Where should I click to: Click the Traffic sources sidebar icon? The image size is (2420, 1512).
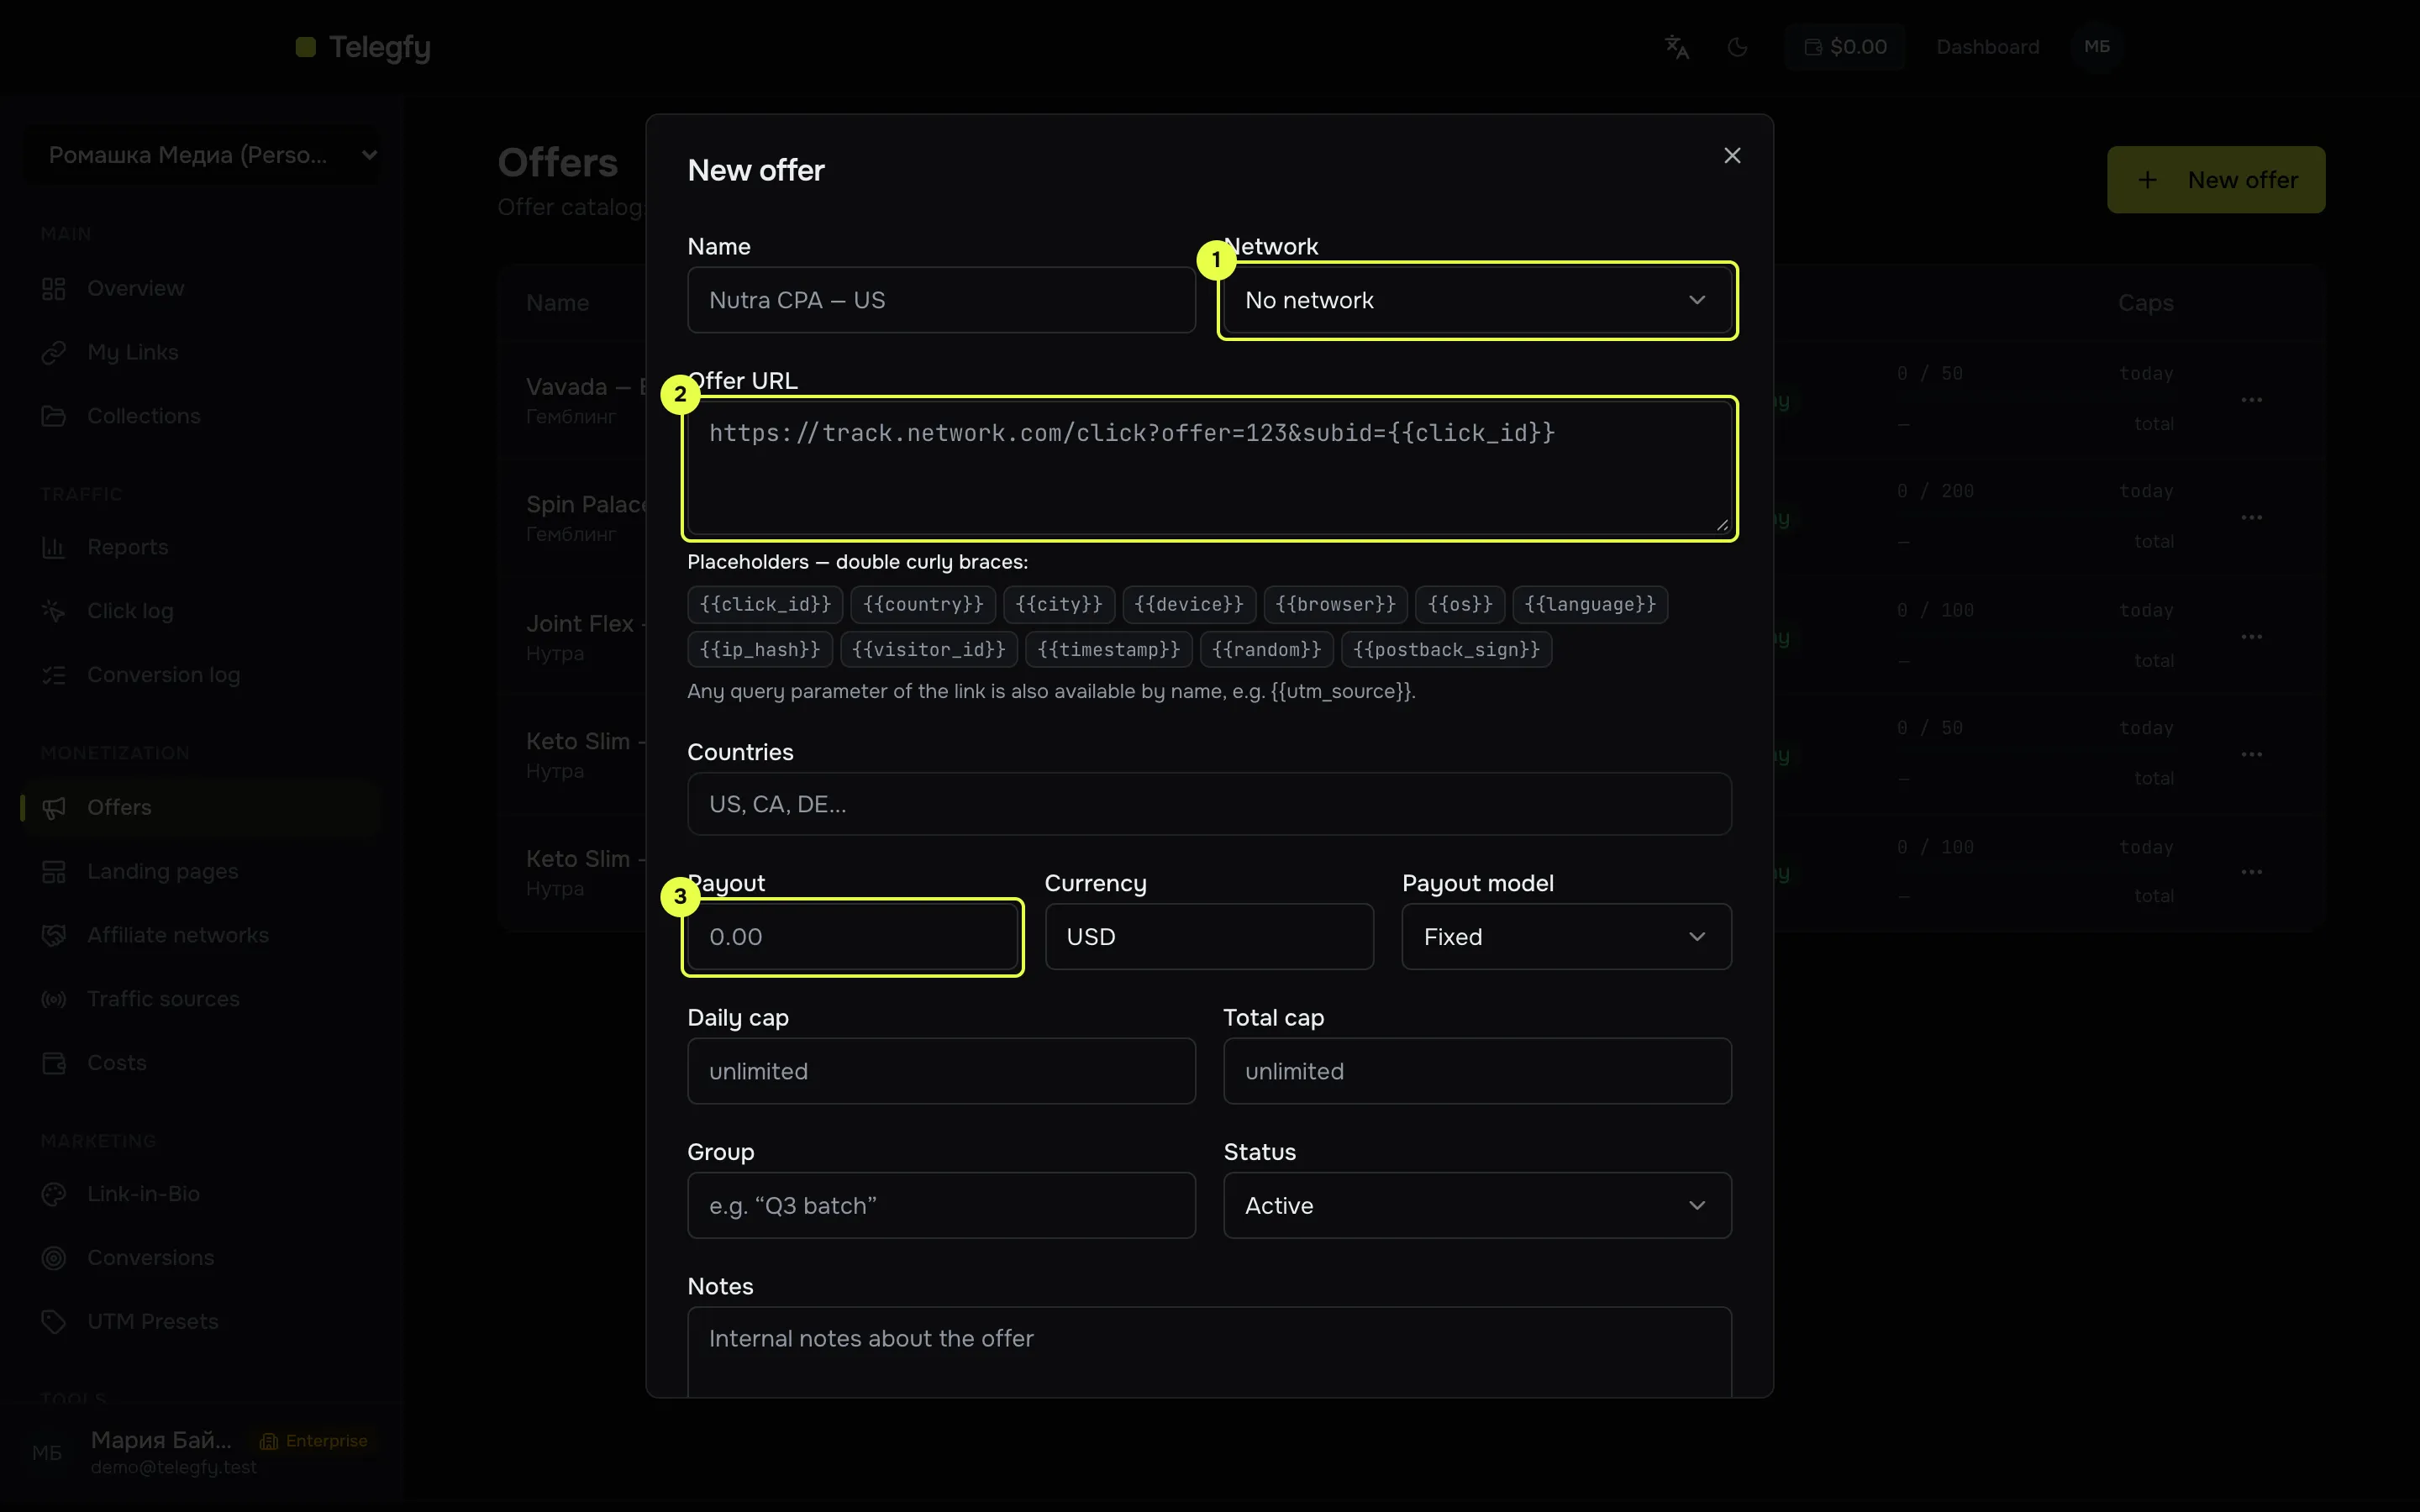point(54,999)
